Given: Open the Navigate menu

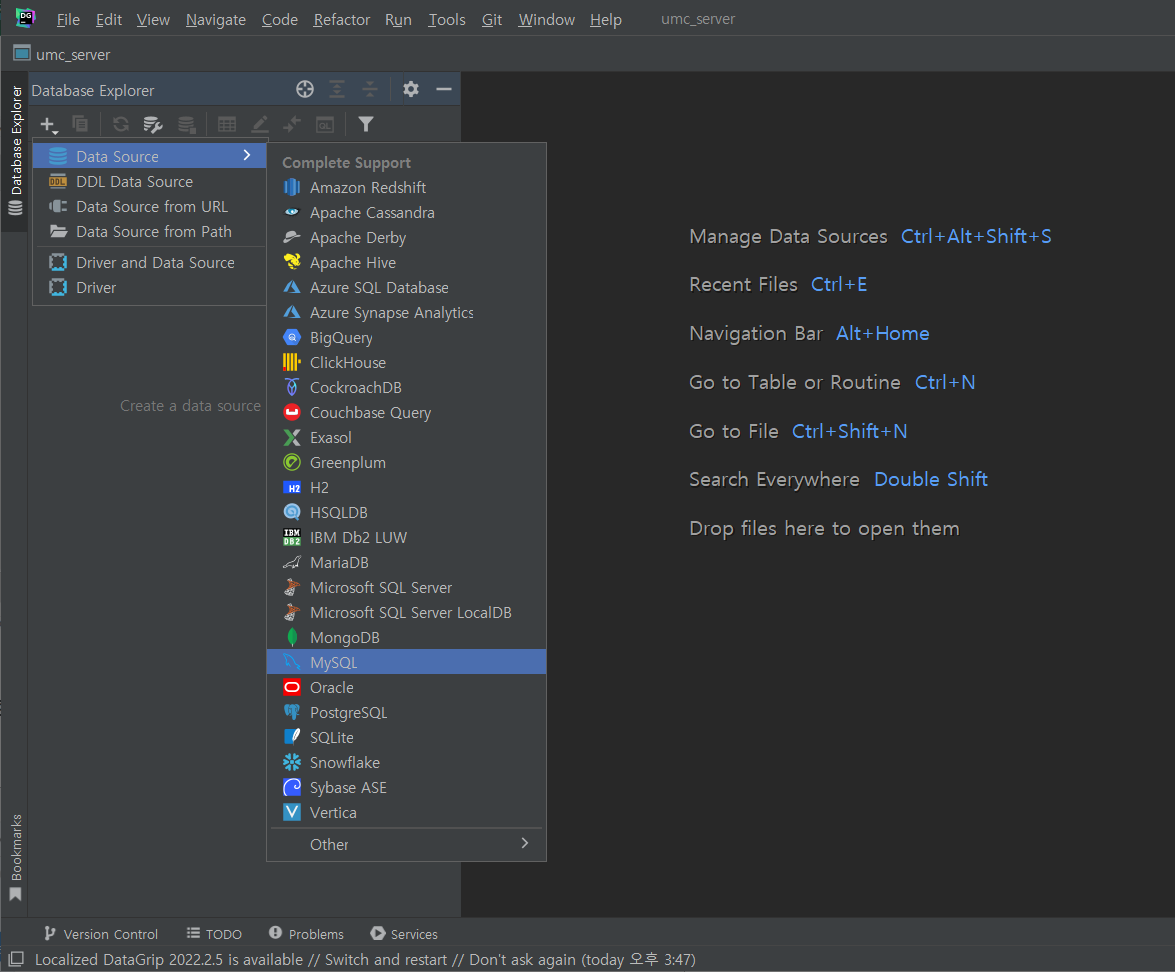Looking at the screenshot, I should click(x=216, y=19).
